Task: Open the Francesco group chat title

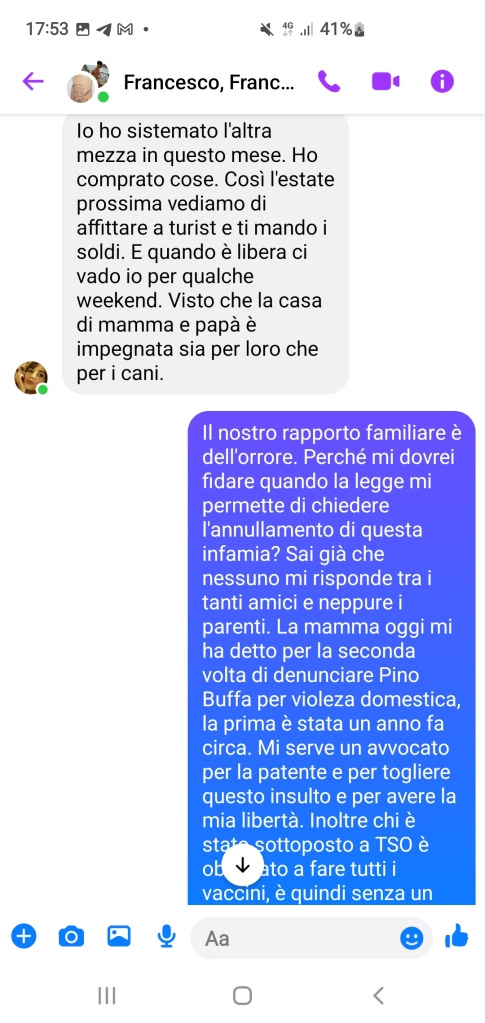Action: pyautogui.click(x=209, y=83)
